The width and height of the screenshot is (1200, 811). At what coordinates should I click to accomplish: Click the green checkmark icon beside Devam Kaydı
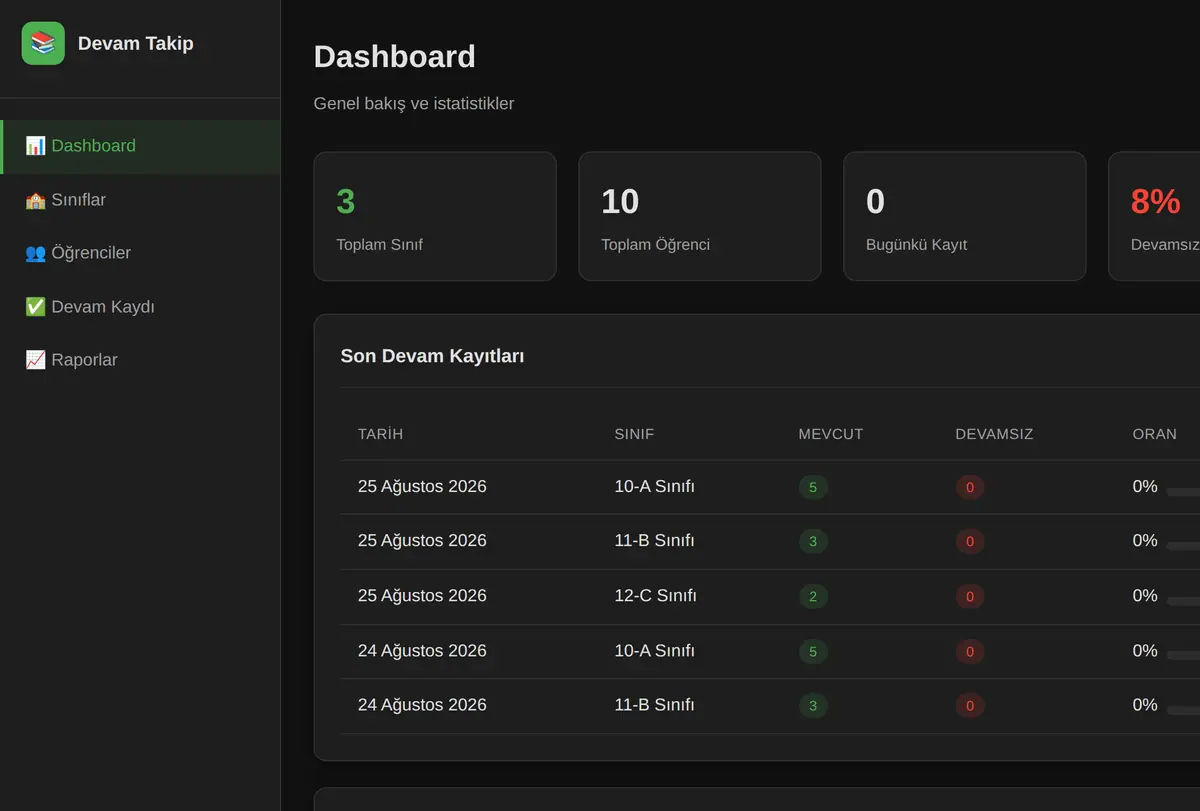35,307
